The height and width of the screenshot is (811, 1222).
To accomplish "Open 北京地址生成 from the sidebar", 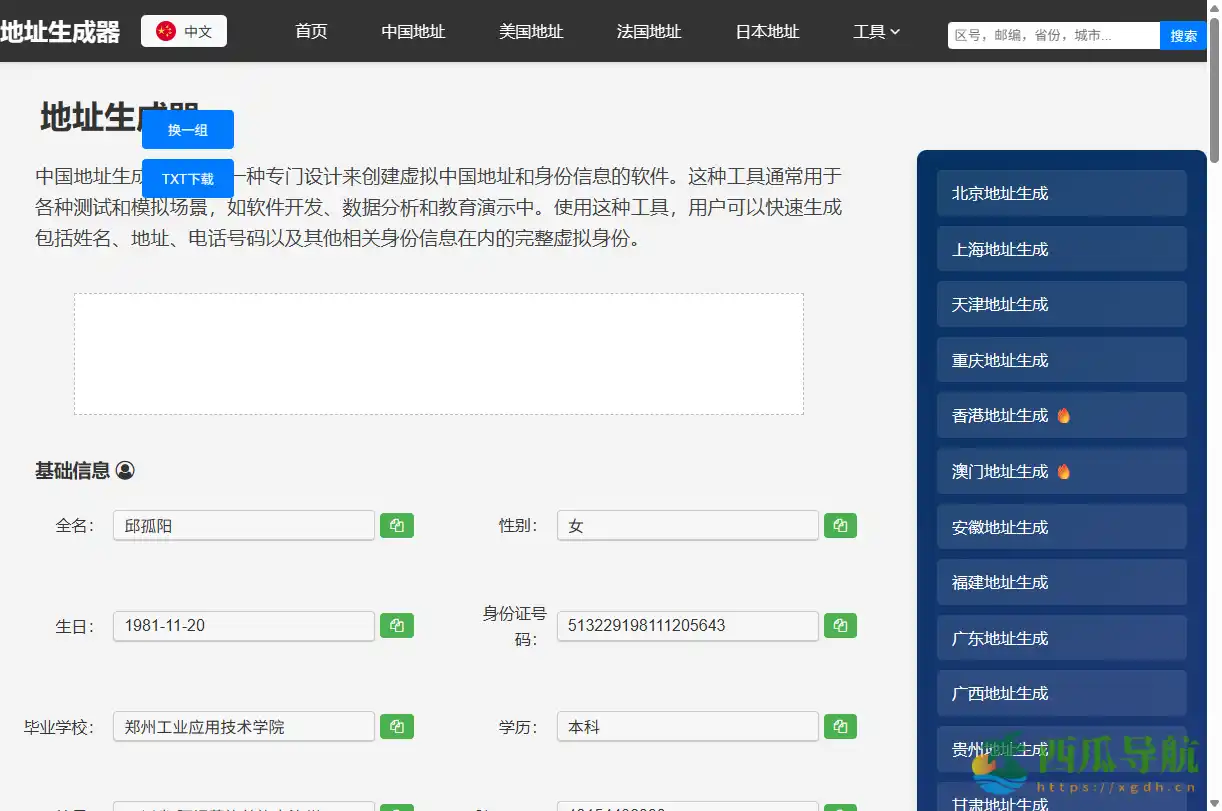I will (x=1061, y=193).
